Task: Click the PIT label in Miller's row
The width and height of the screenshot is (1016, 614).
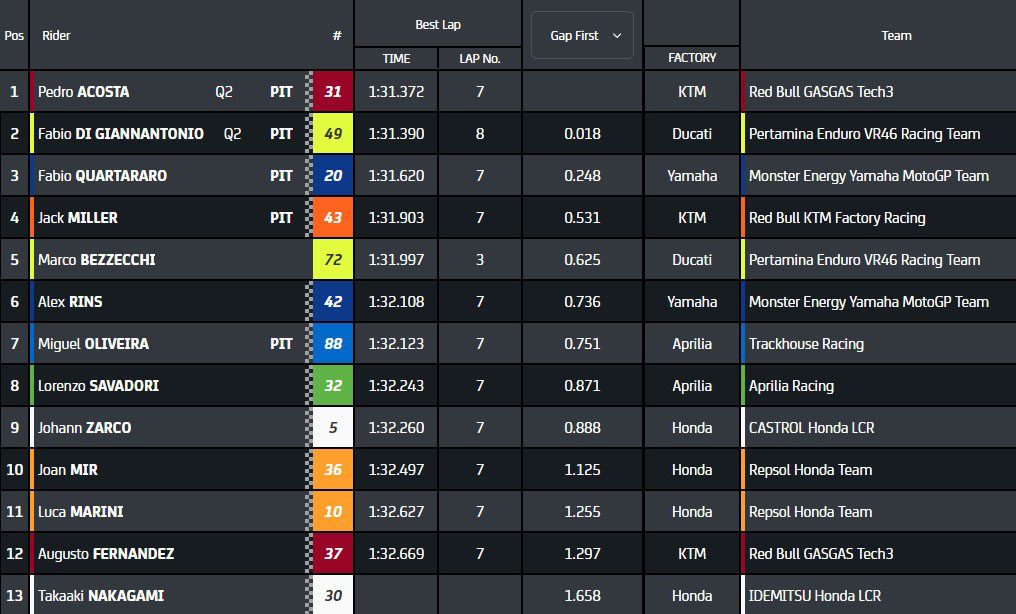Action: coord(281,218)
